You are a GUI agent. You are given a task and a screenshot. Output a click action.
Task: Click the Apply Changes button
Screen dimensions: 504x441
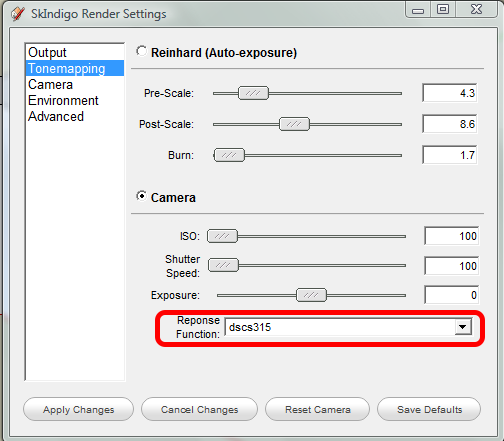tap(78, 409)
